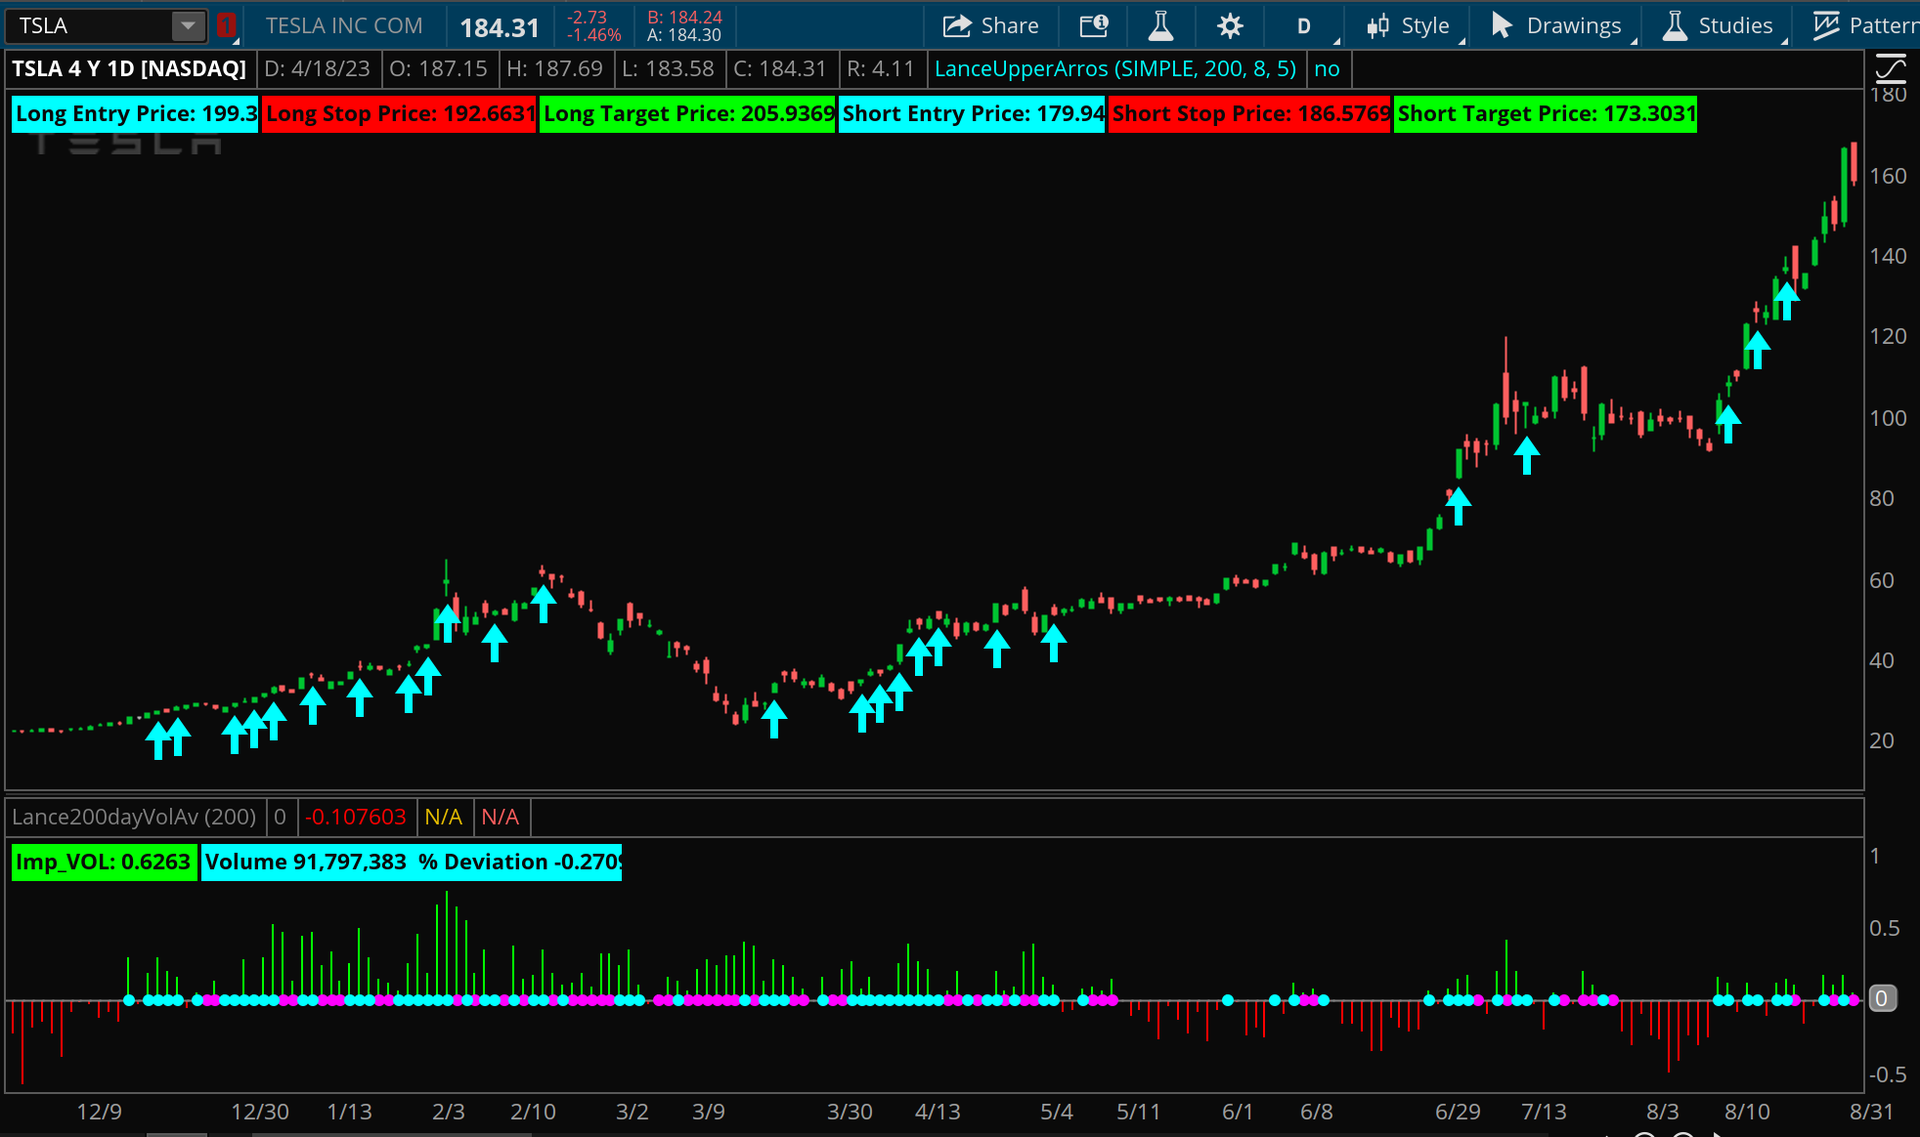The width and height of the screenshot is (1920, 1137).
Task: Click the 8/31 date on time axis
Action: 1871,1112
